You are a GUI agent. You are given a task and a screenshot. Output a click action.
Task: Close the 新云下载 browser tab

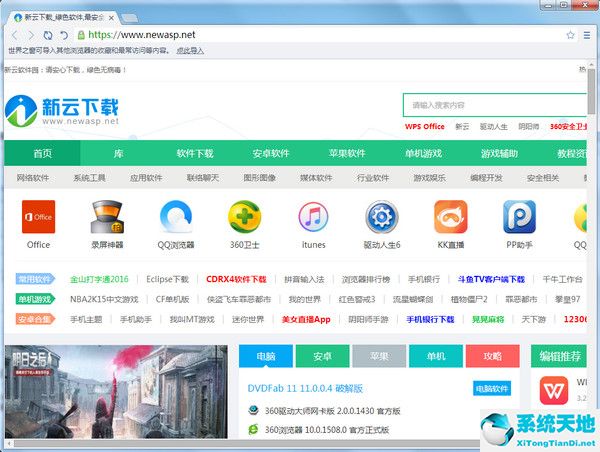coord(111,18)
